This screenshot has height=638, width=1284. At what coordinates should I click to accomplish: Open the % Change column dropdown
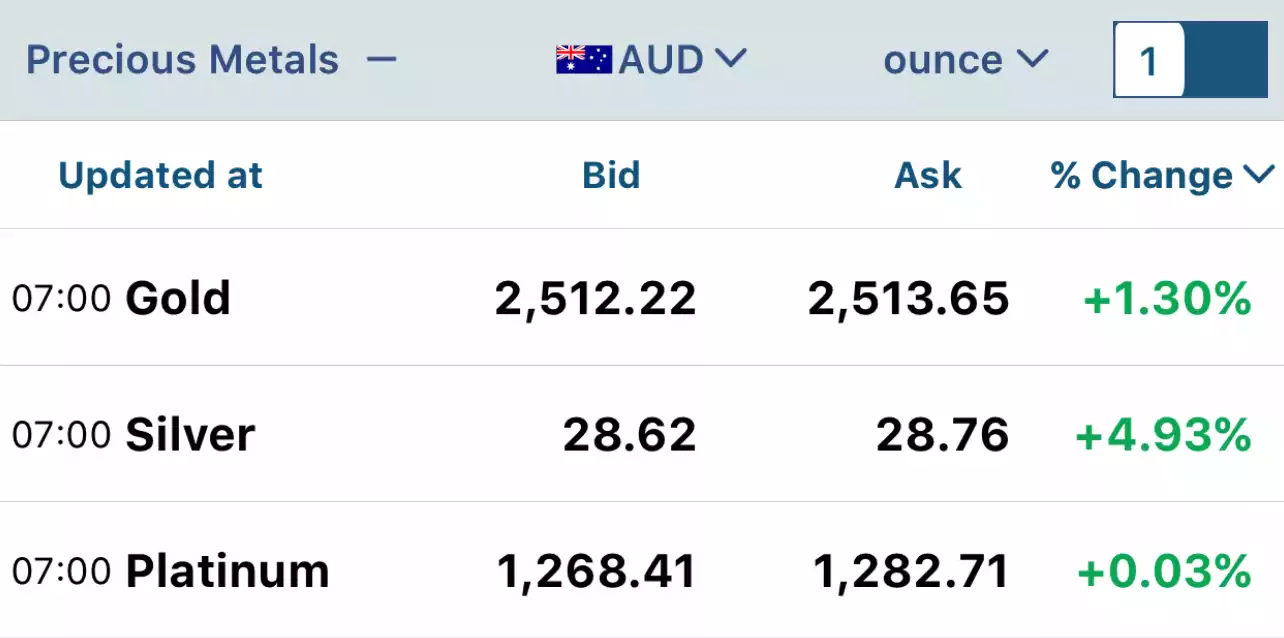tap(1163, 176)
